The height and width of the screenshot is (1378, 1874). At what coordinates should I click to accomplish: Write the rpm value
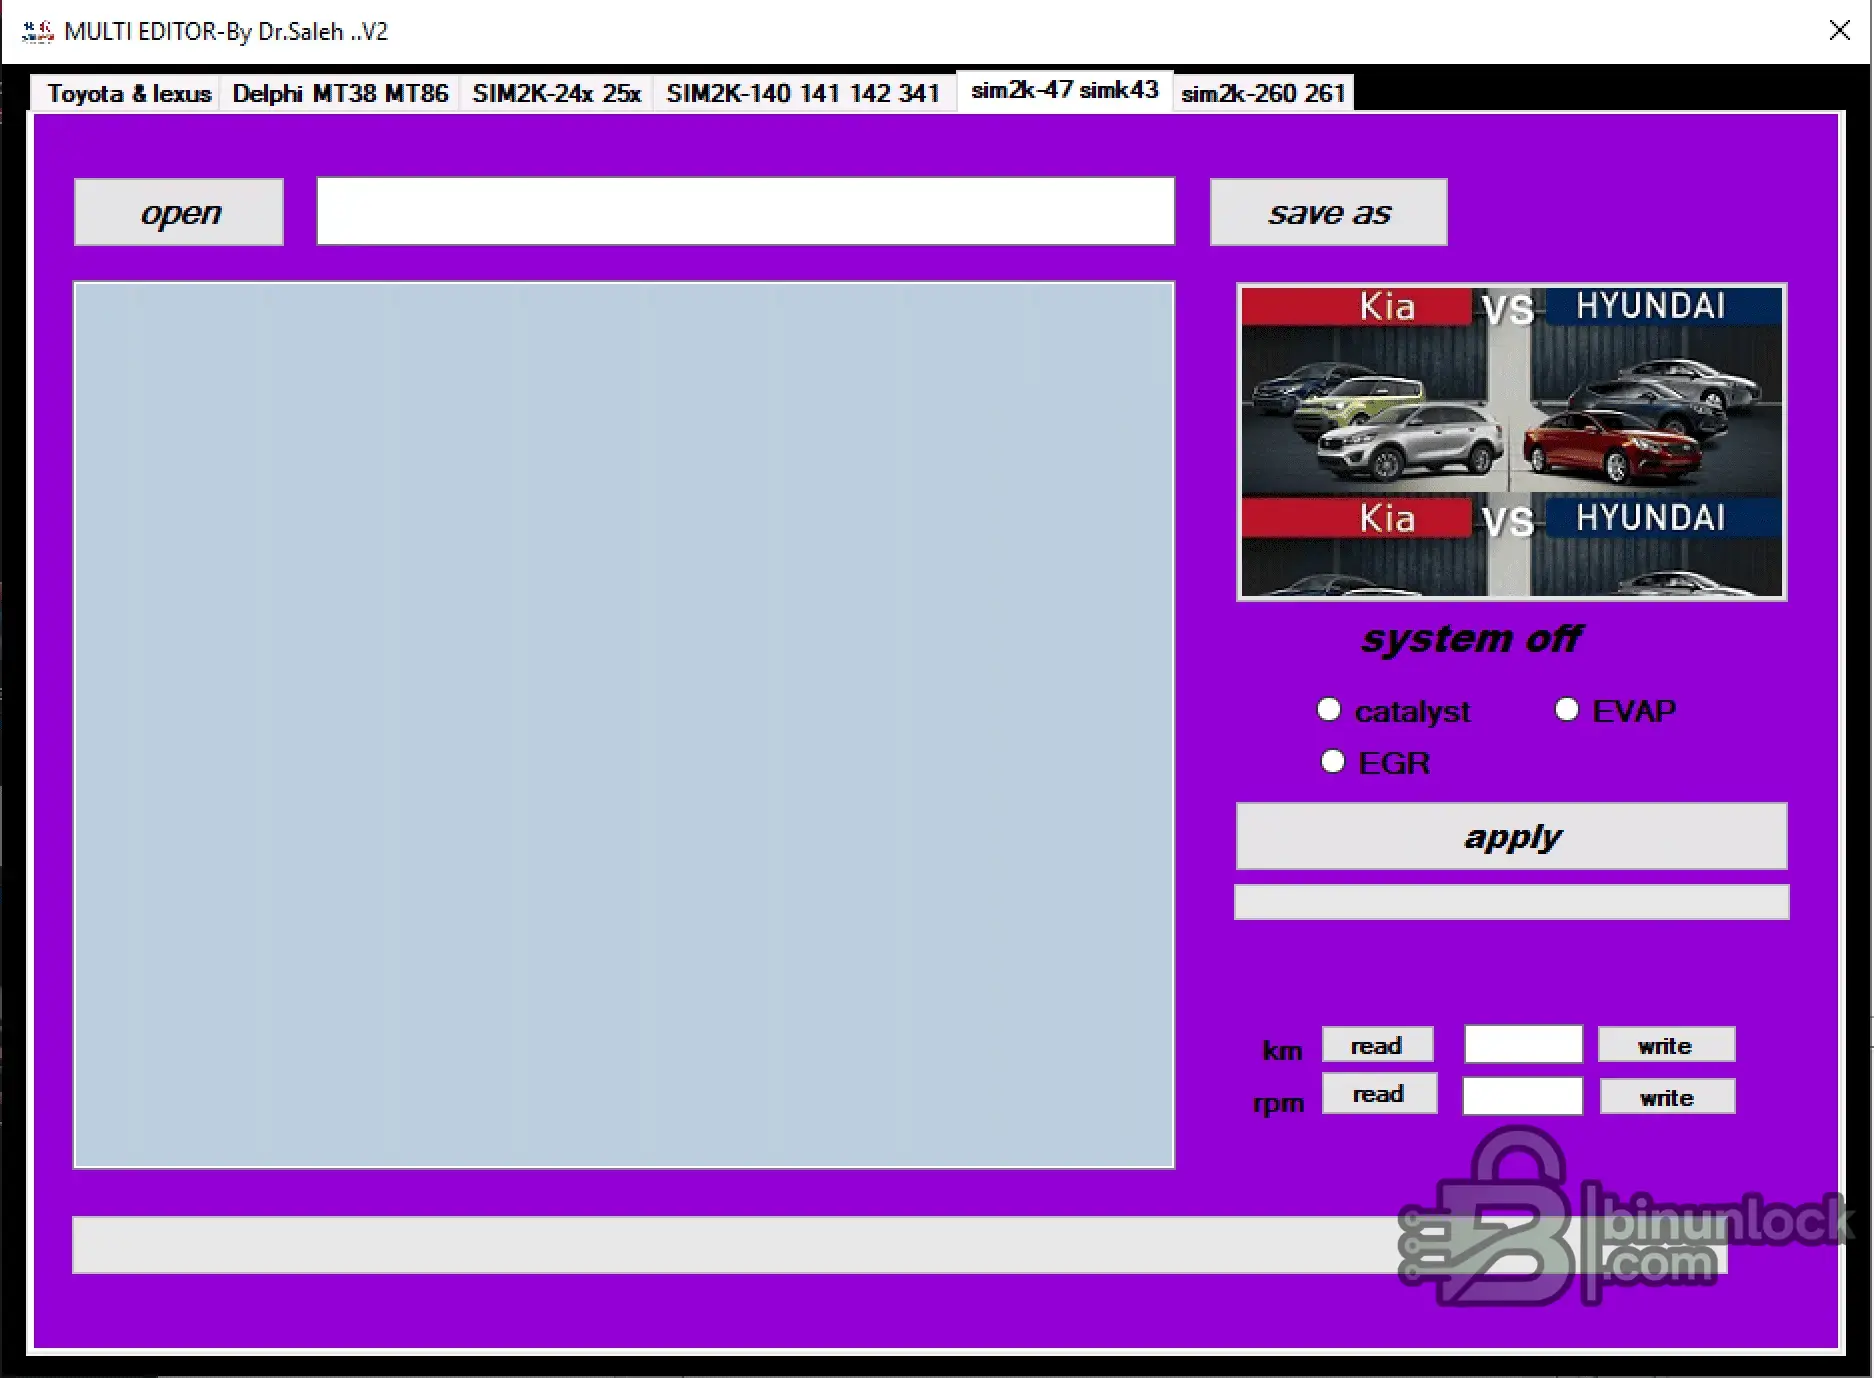point(1667,1097)
